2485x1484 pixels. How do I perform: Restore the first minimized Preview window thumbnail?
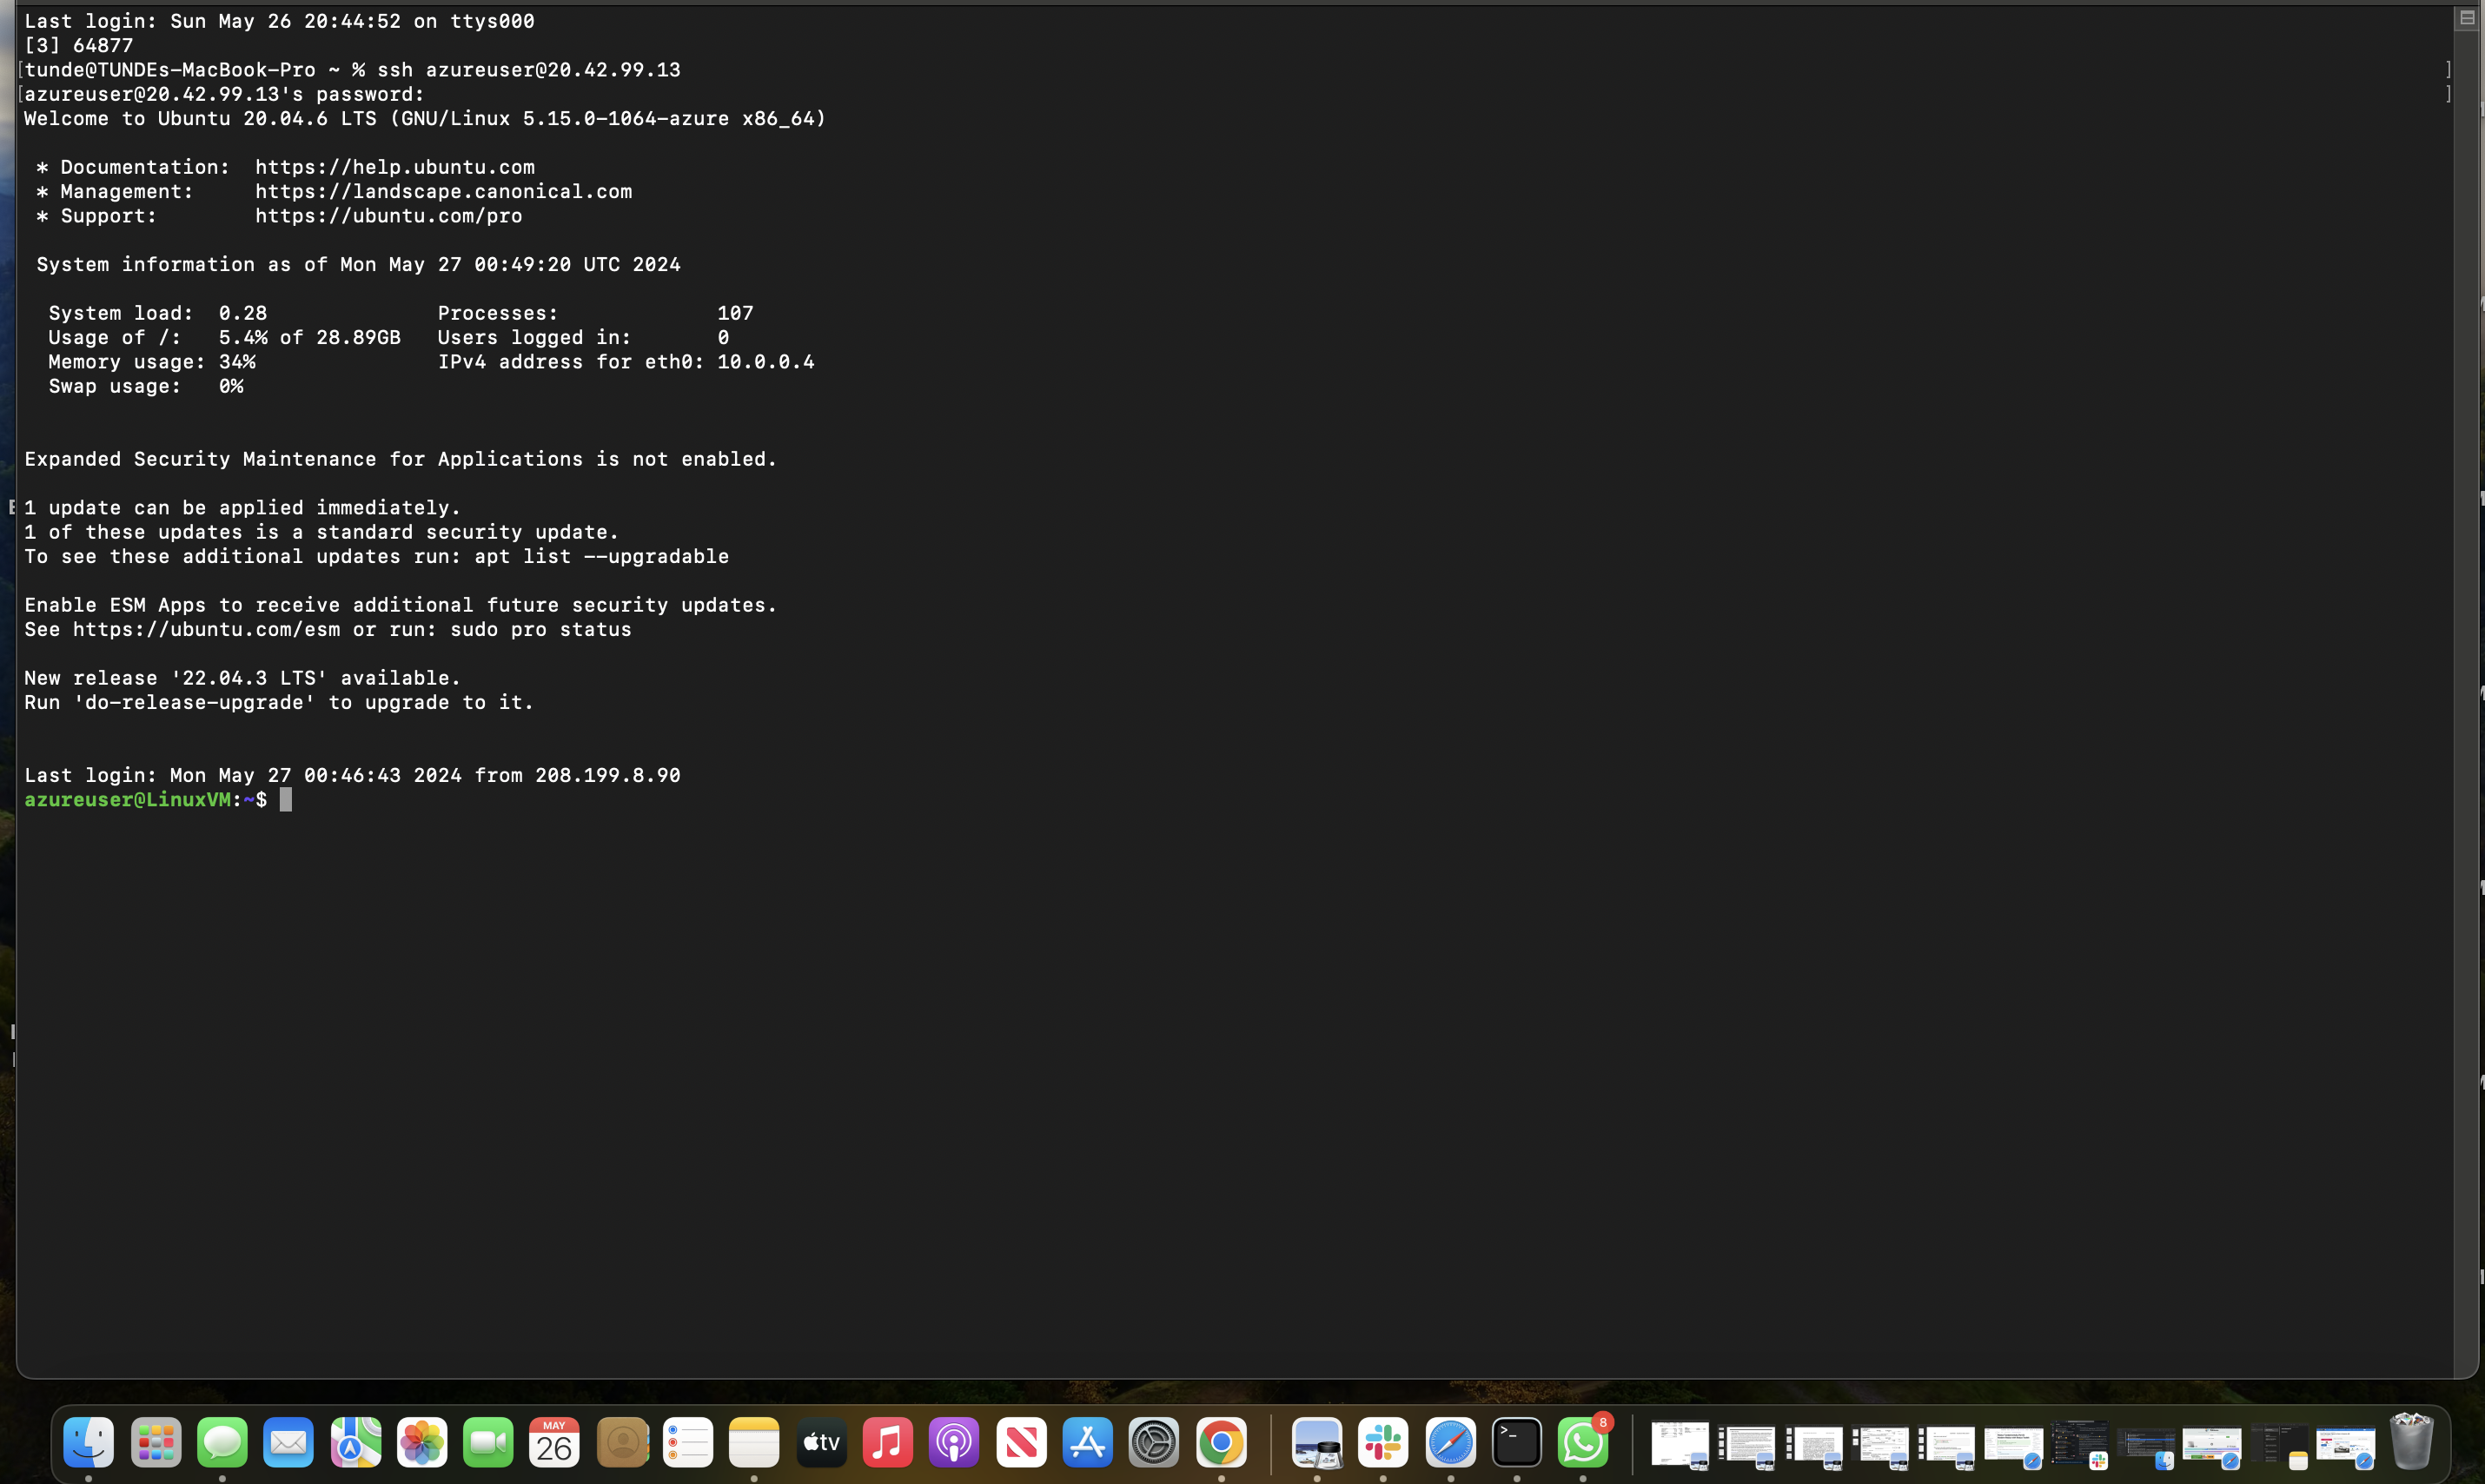click(1679, 1445)
